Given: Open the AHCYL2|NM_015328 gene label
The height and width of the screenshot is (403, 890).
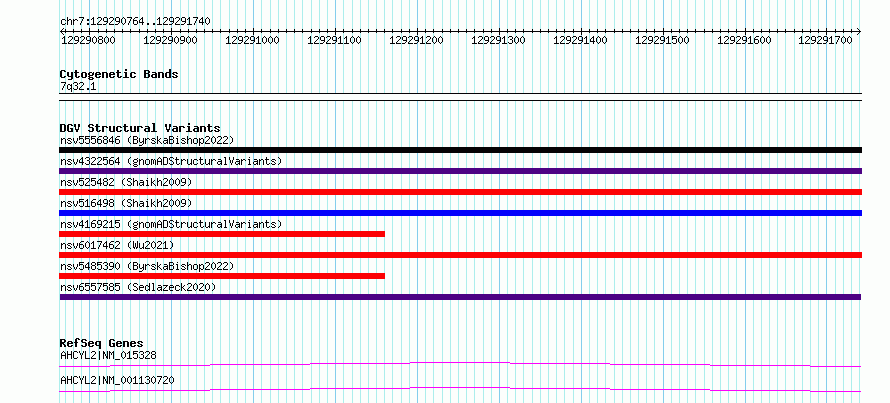Looking at the screenshot, I should 108,356.
